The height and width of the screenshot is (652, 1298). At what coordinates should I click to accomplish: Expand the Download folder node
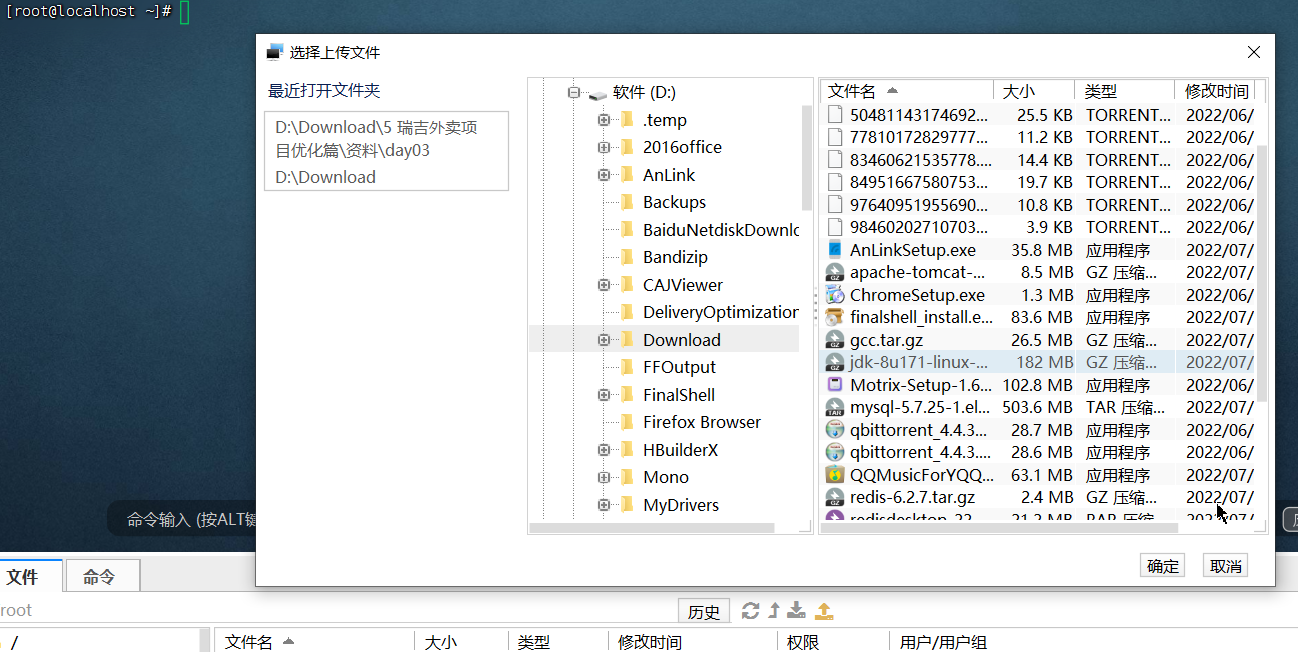click(x=604, y=340)
